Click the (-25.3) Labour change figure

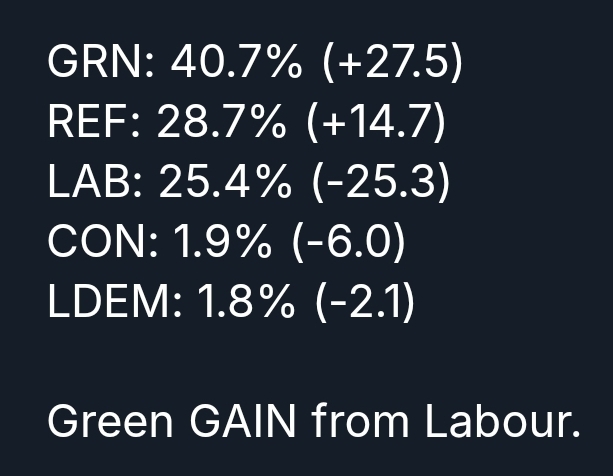(x=380, y=183)
